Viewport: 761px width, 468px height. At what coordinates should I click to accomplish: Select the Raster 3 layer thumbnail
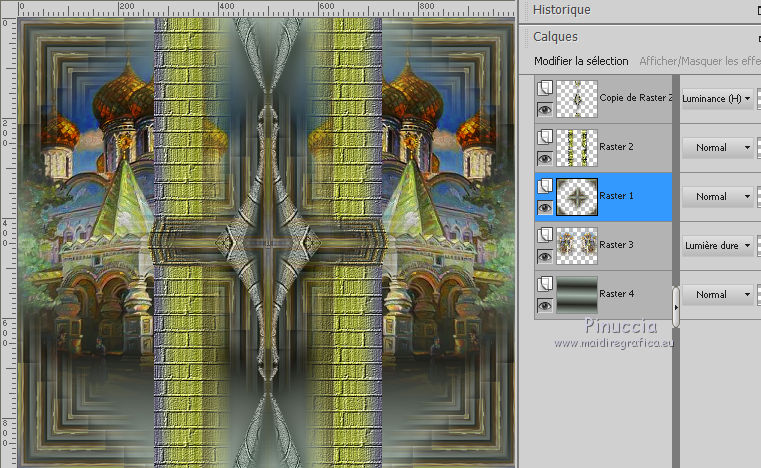tap(577, 246)
